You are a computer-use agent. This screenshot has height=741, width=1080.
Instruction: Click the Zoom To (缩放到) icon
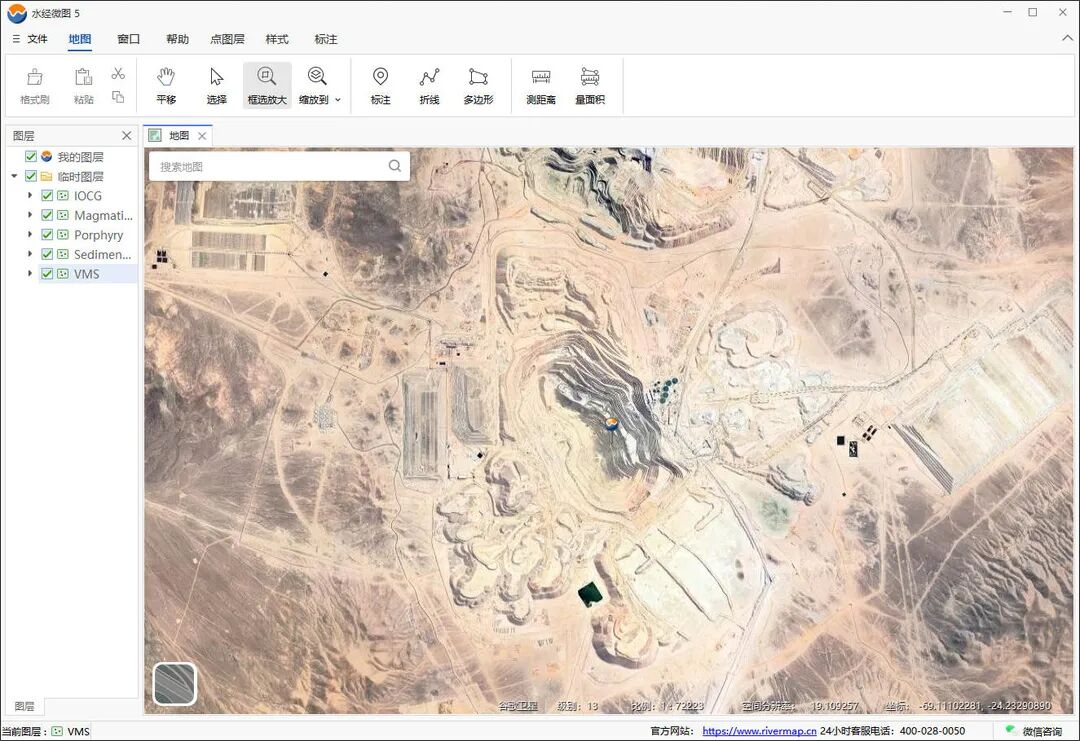pos(317,76)
